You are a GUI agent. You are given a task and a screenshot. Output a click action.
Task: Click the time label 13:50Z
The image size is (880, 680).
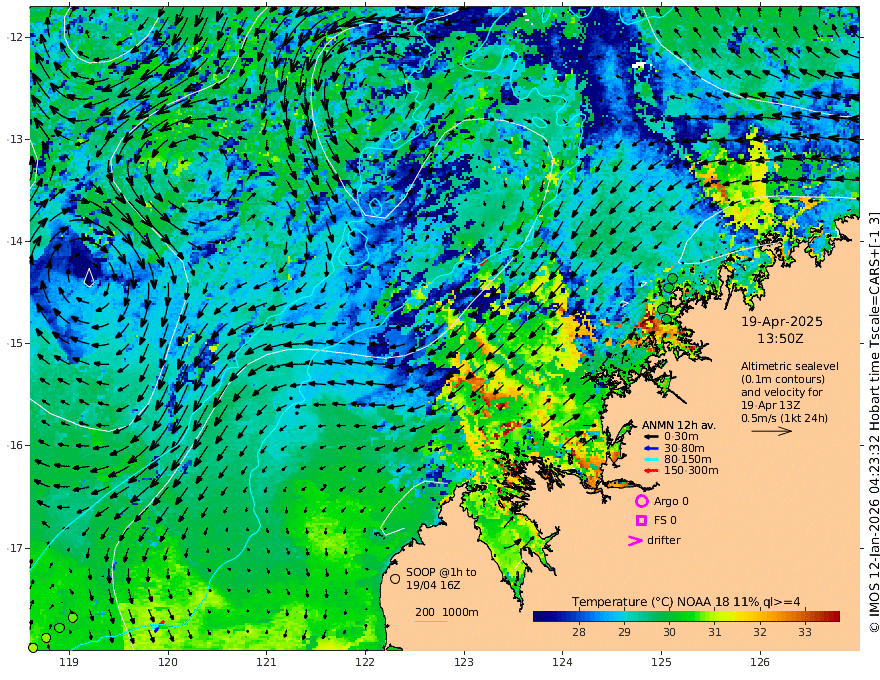(x=780, y=339)
